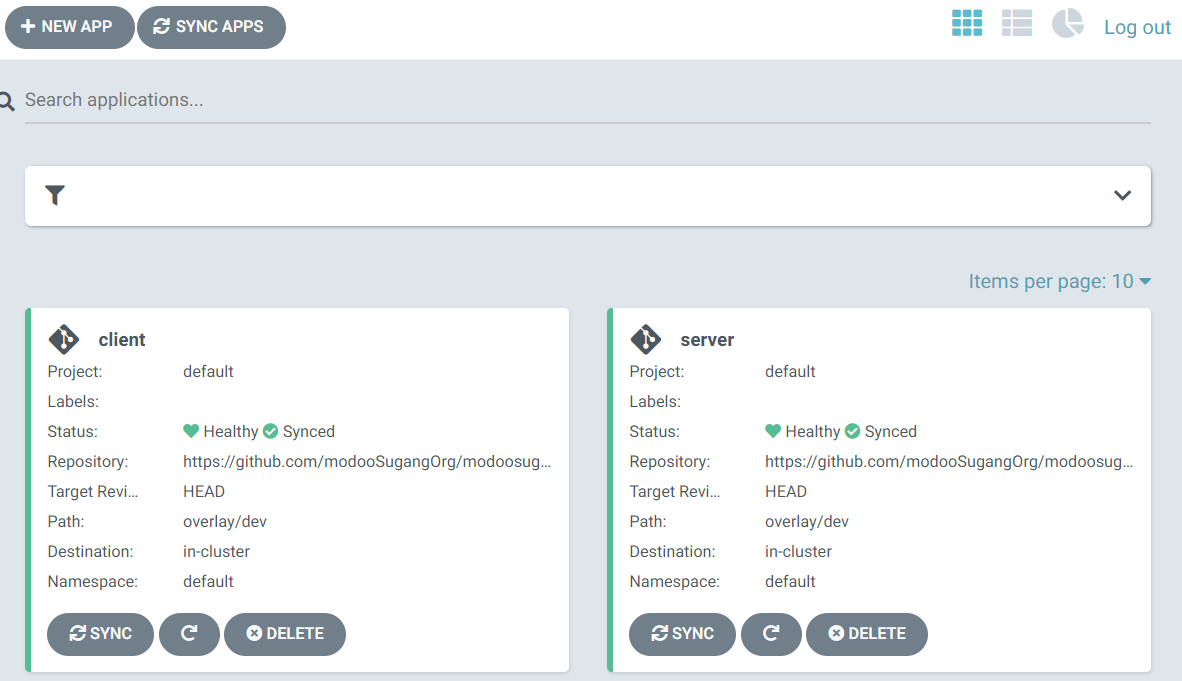Open the Items per page dropdown
The height and width of the screenshot is (681, 1182).
(1059, 281)
